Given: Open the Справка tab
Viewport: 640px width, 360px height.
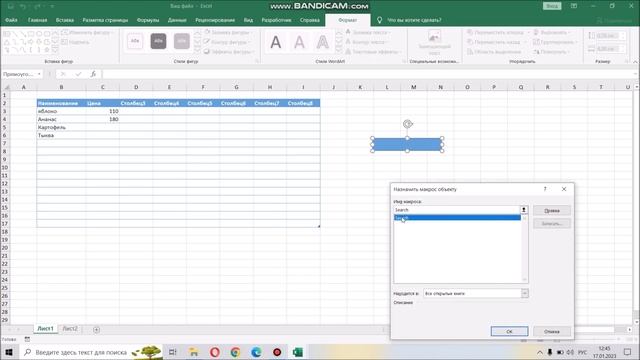Looking at the screenshot, I should (x=310, y=20).
